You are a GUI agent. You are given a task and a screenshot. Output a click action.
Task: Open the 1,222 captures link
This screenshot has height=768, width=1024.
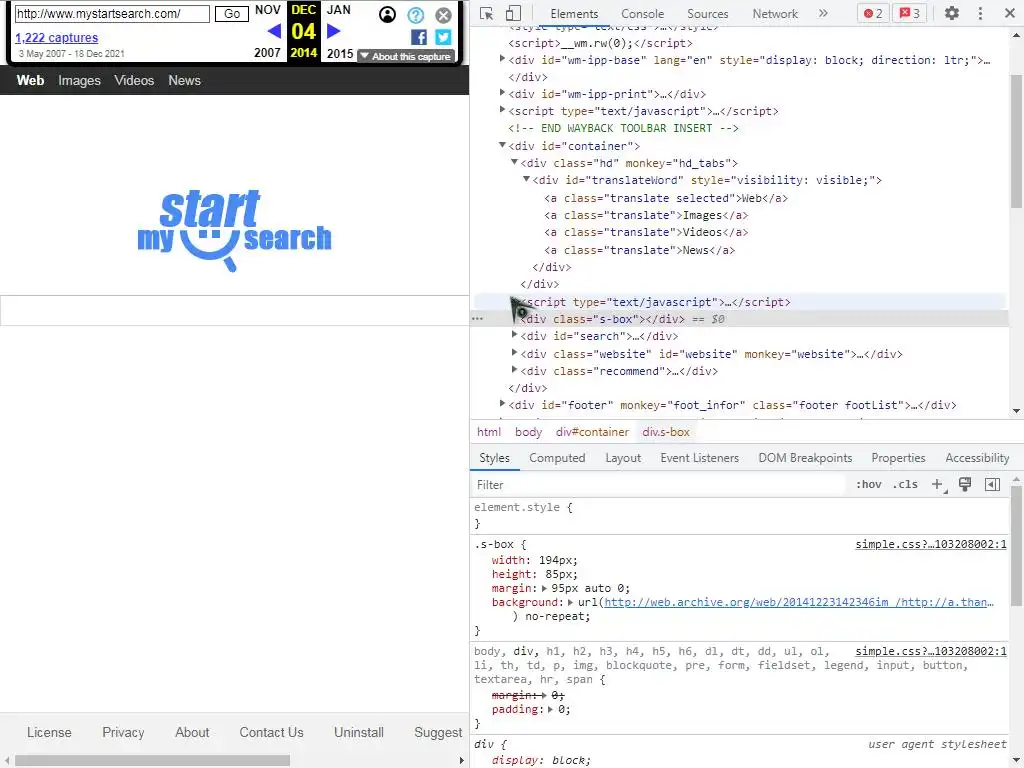(x=57, y=38)
